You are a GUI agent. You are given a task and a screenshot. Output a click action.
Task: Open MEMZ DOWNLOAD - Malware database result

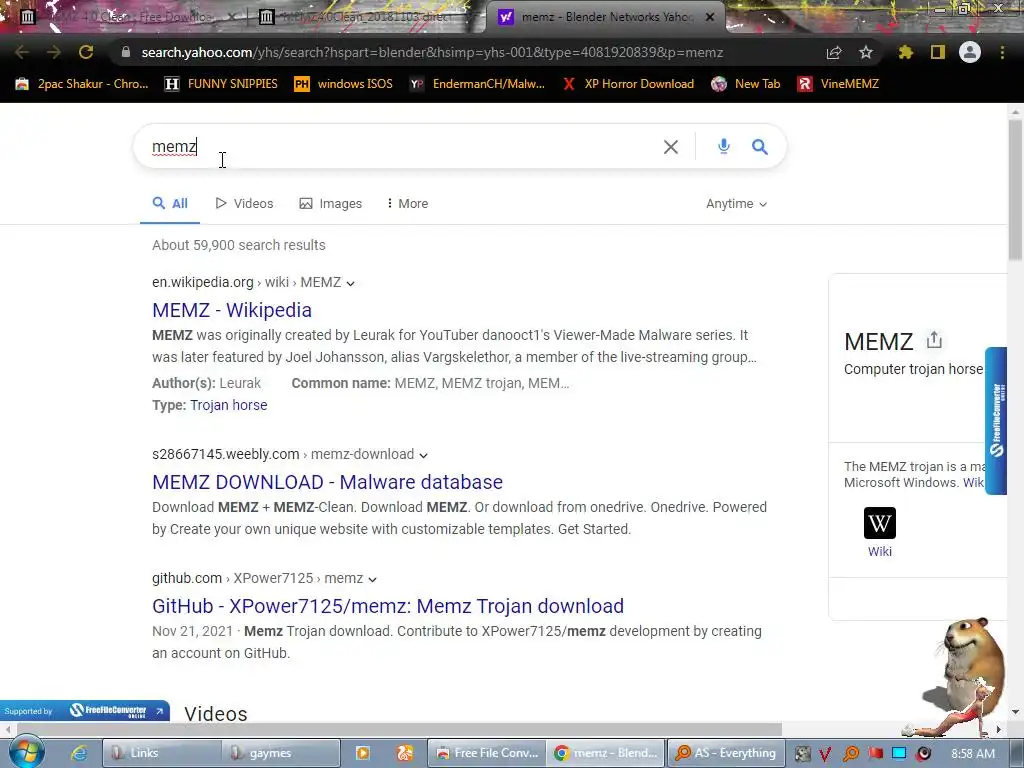327,482
